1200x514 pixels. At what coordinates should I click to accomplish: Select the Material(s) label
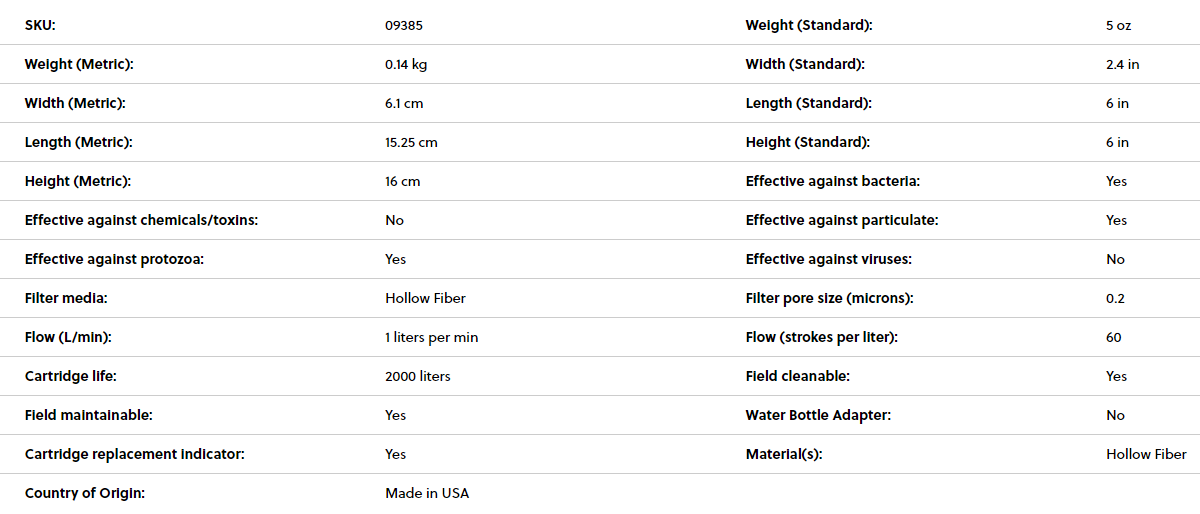pos(784,454)
